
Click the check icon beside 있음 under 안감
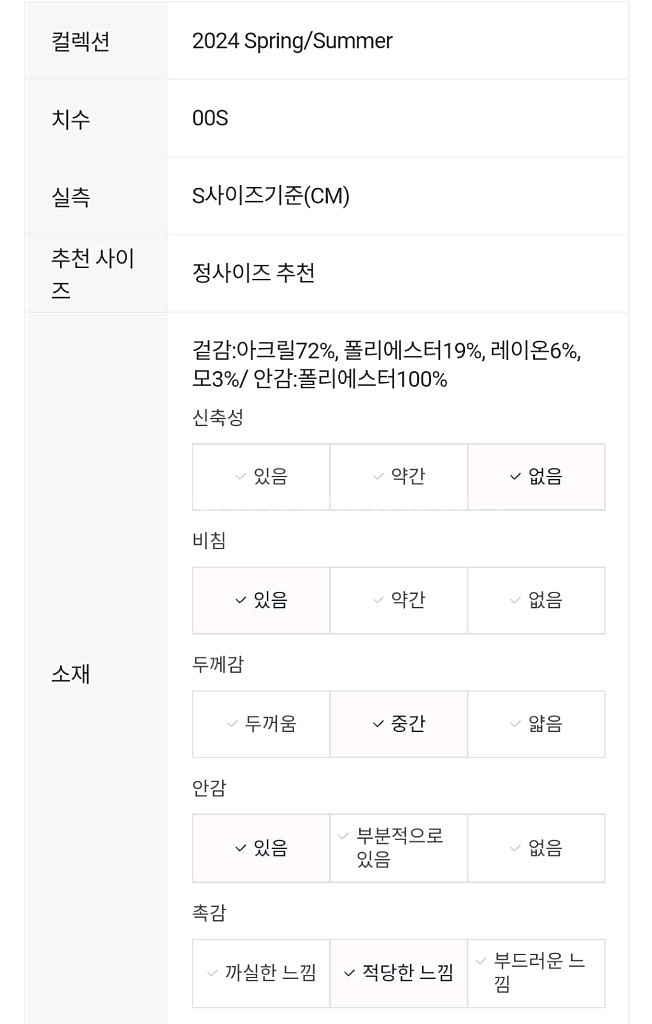point(238,848)
